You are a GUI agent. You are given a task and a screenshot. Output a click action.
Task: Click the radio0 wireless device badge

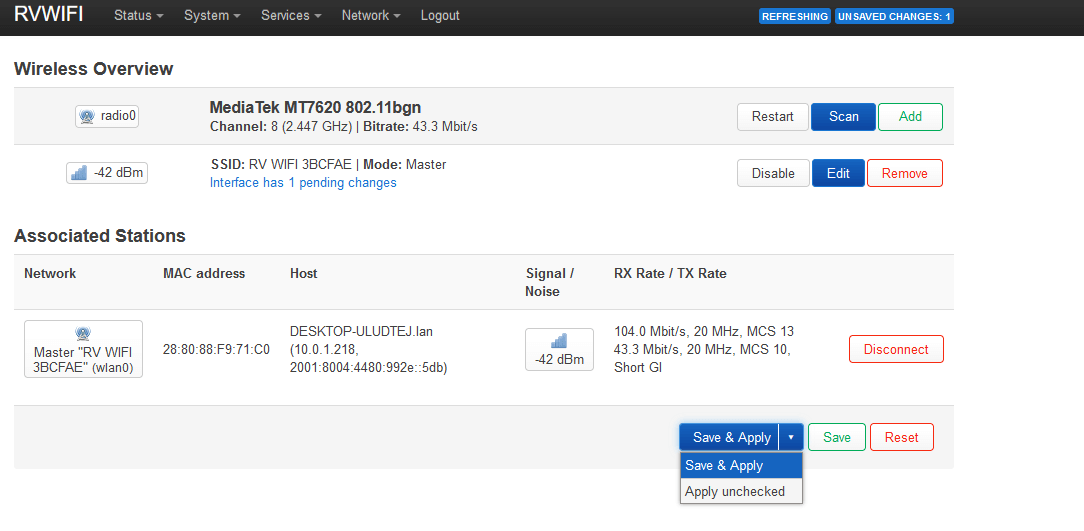click(107, 116)
